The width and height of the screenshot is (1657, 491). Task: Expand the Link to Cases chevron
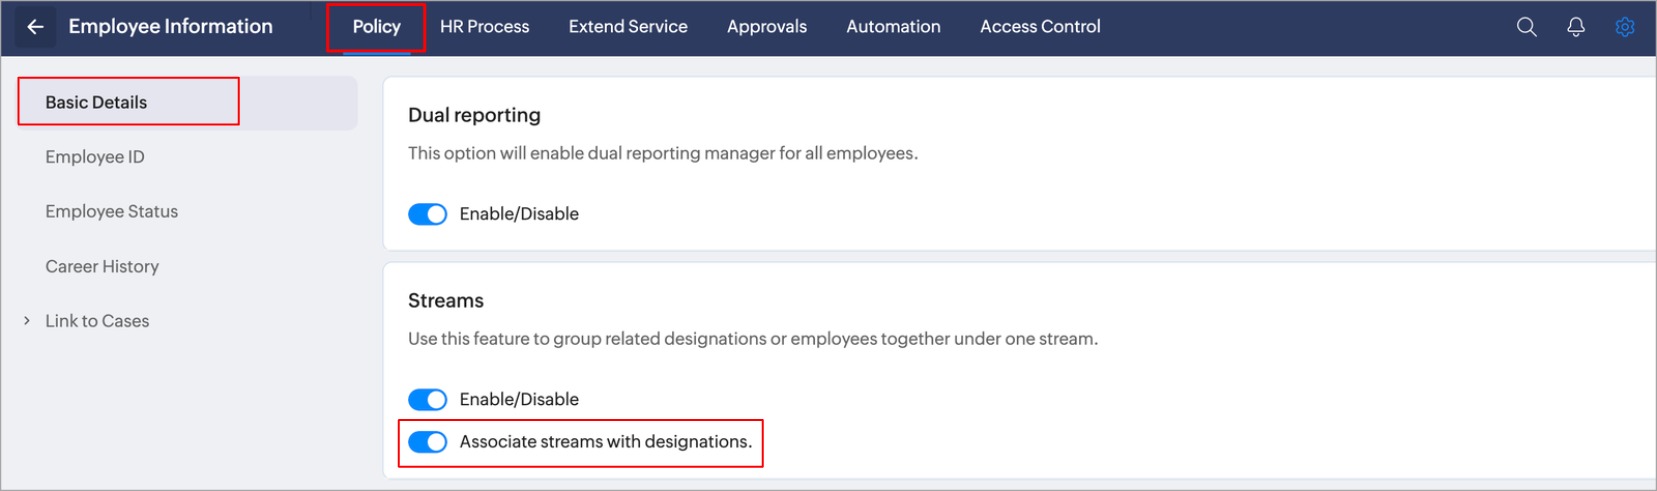coord(27,321)
